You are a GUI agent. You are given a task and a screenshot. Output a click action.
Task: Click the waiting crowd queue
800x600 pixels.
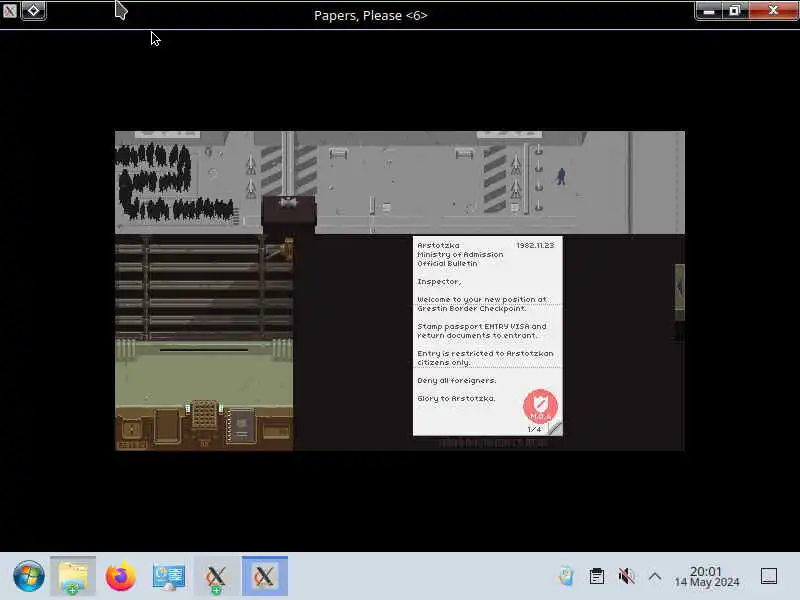click(x=173, y=182)
